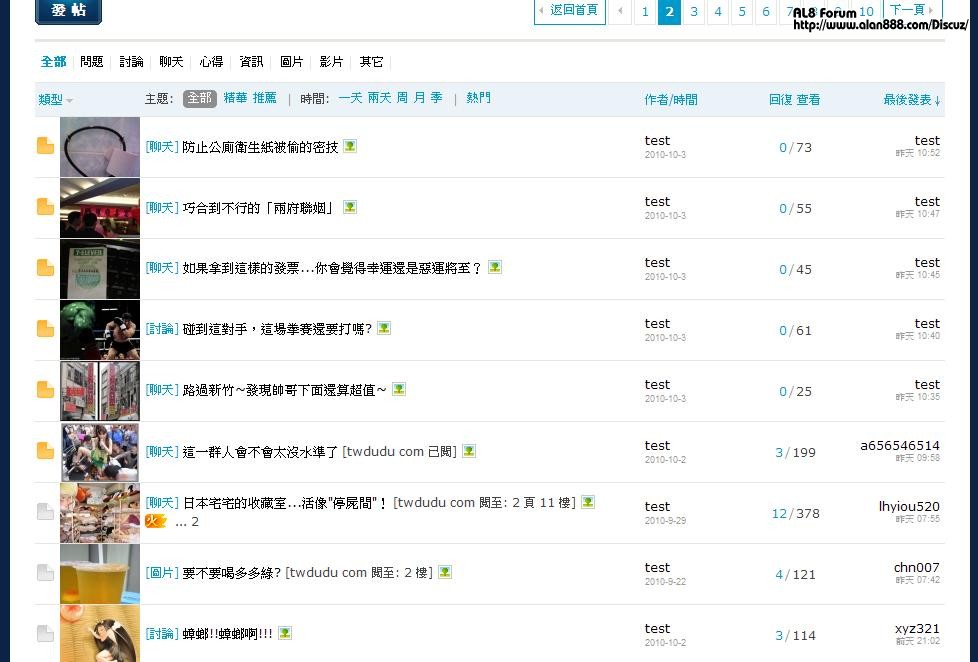Click image attachment icon after 要不要喝多多綠 title
The width and height of the screenshot is (978, 662).
(x=445, y=572)
